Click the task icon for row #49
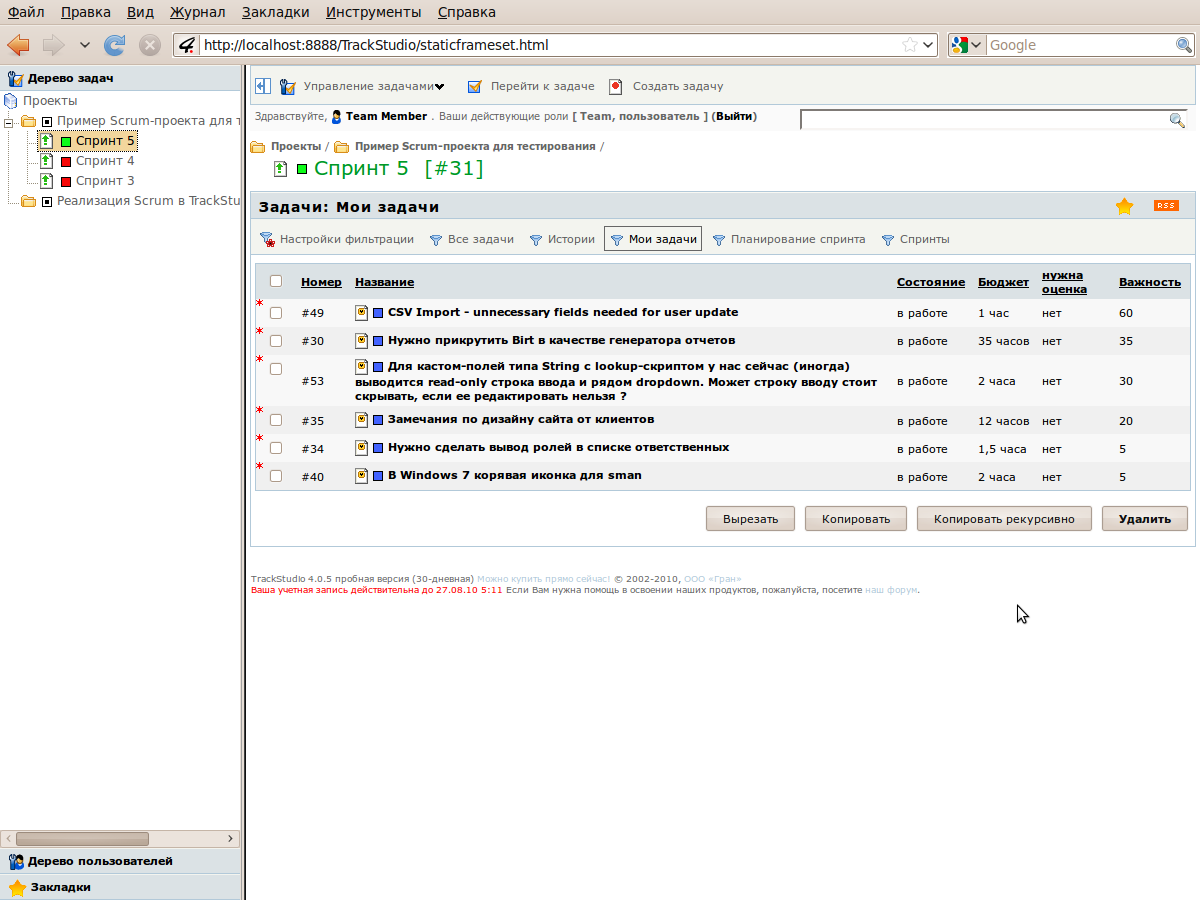1200x900 pixels. pyautogui.click(x=362, y=312)
